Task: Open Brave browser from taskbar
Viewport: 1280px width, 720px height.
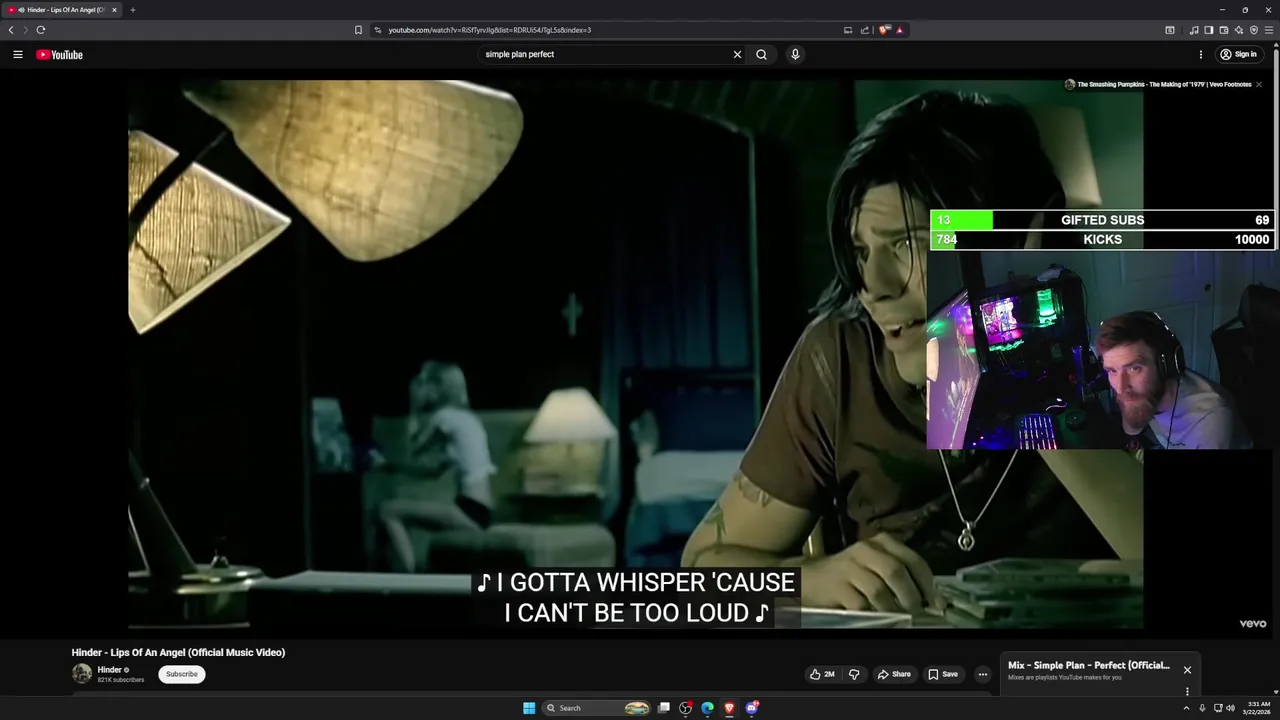Action: pos(729,708)
